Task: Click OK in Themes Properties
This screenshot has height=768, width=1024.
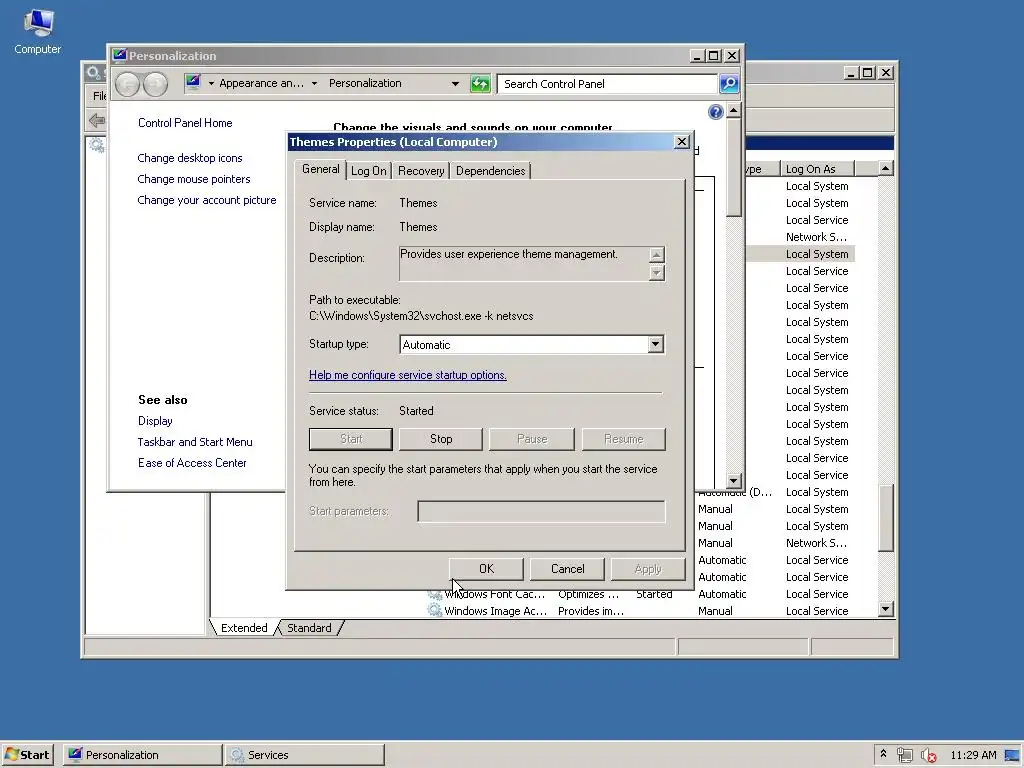Action: (x=487, y=569)
